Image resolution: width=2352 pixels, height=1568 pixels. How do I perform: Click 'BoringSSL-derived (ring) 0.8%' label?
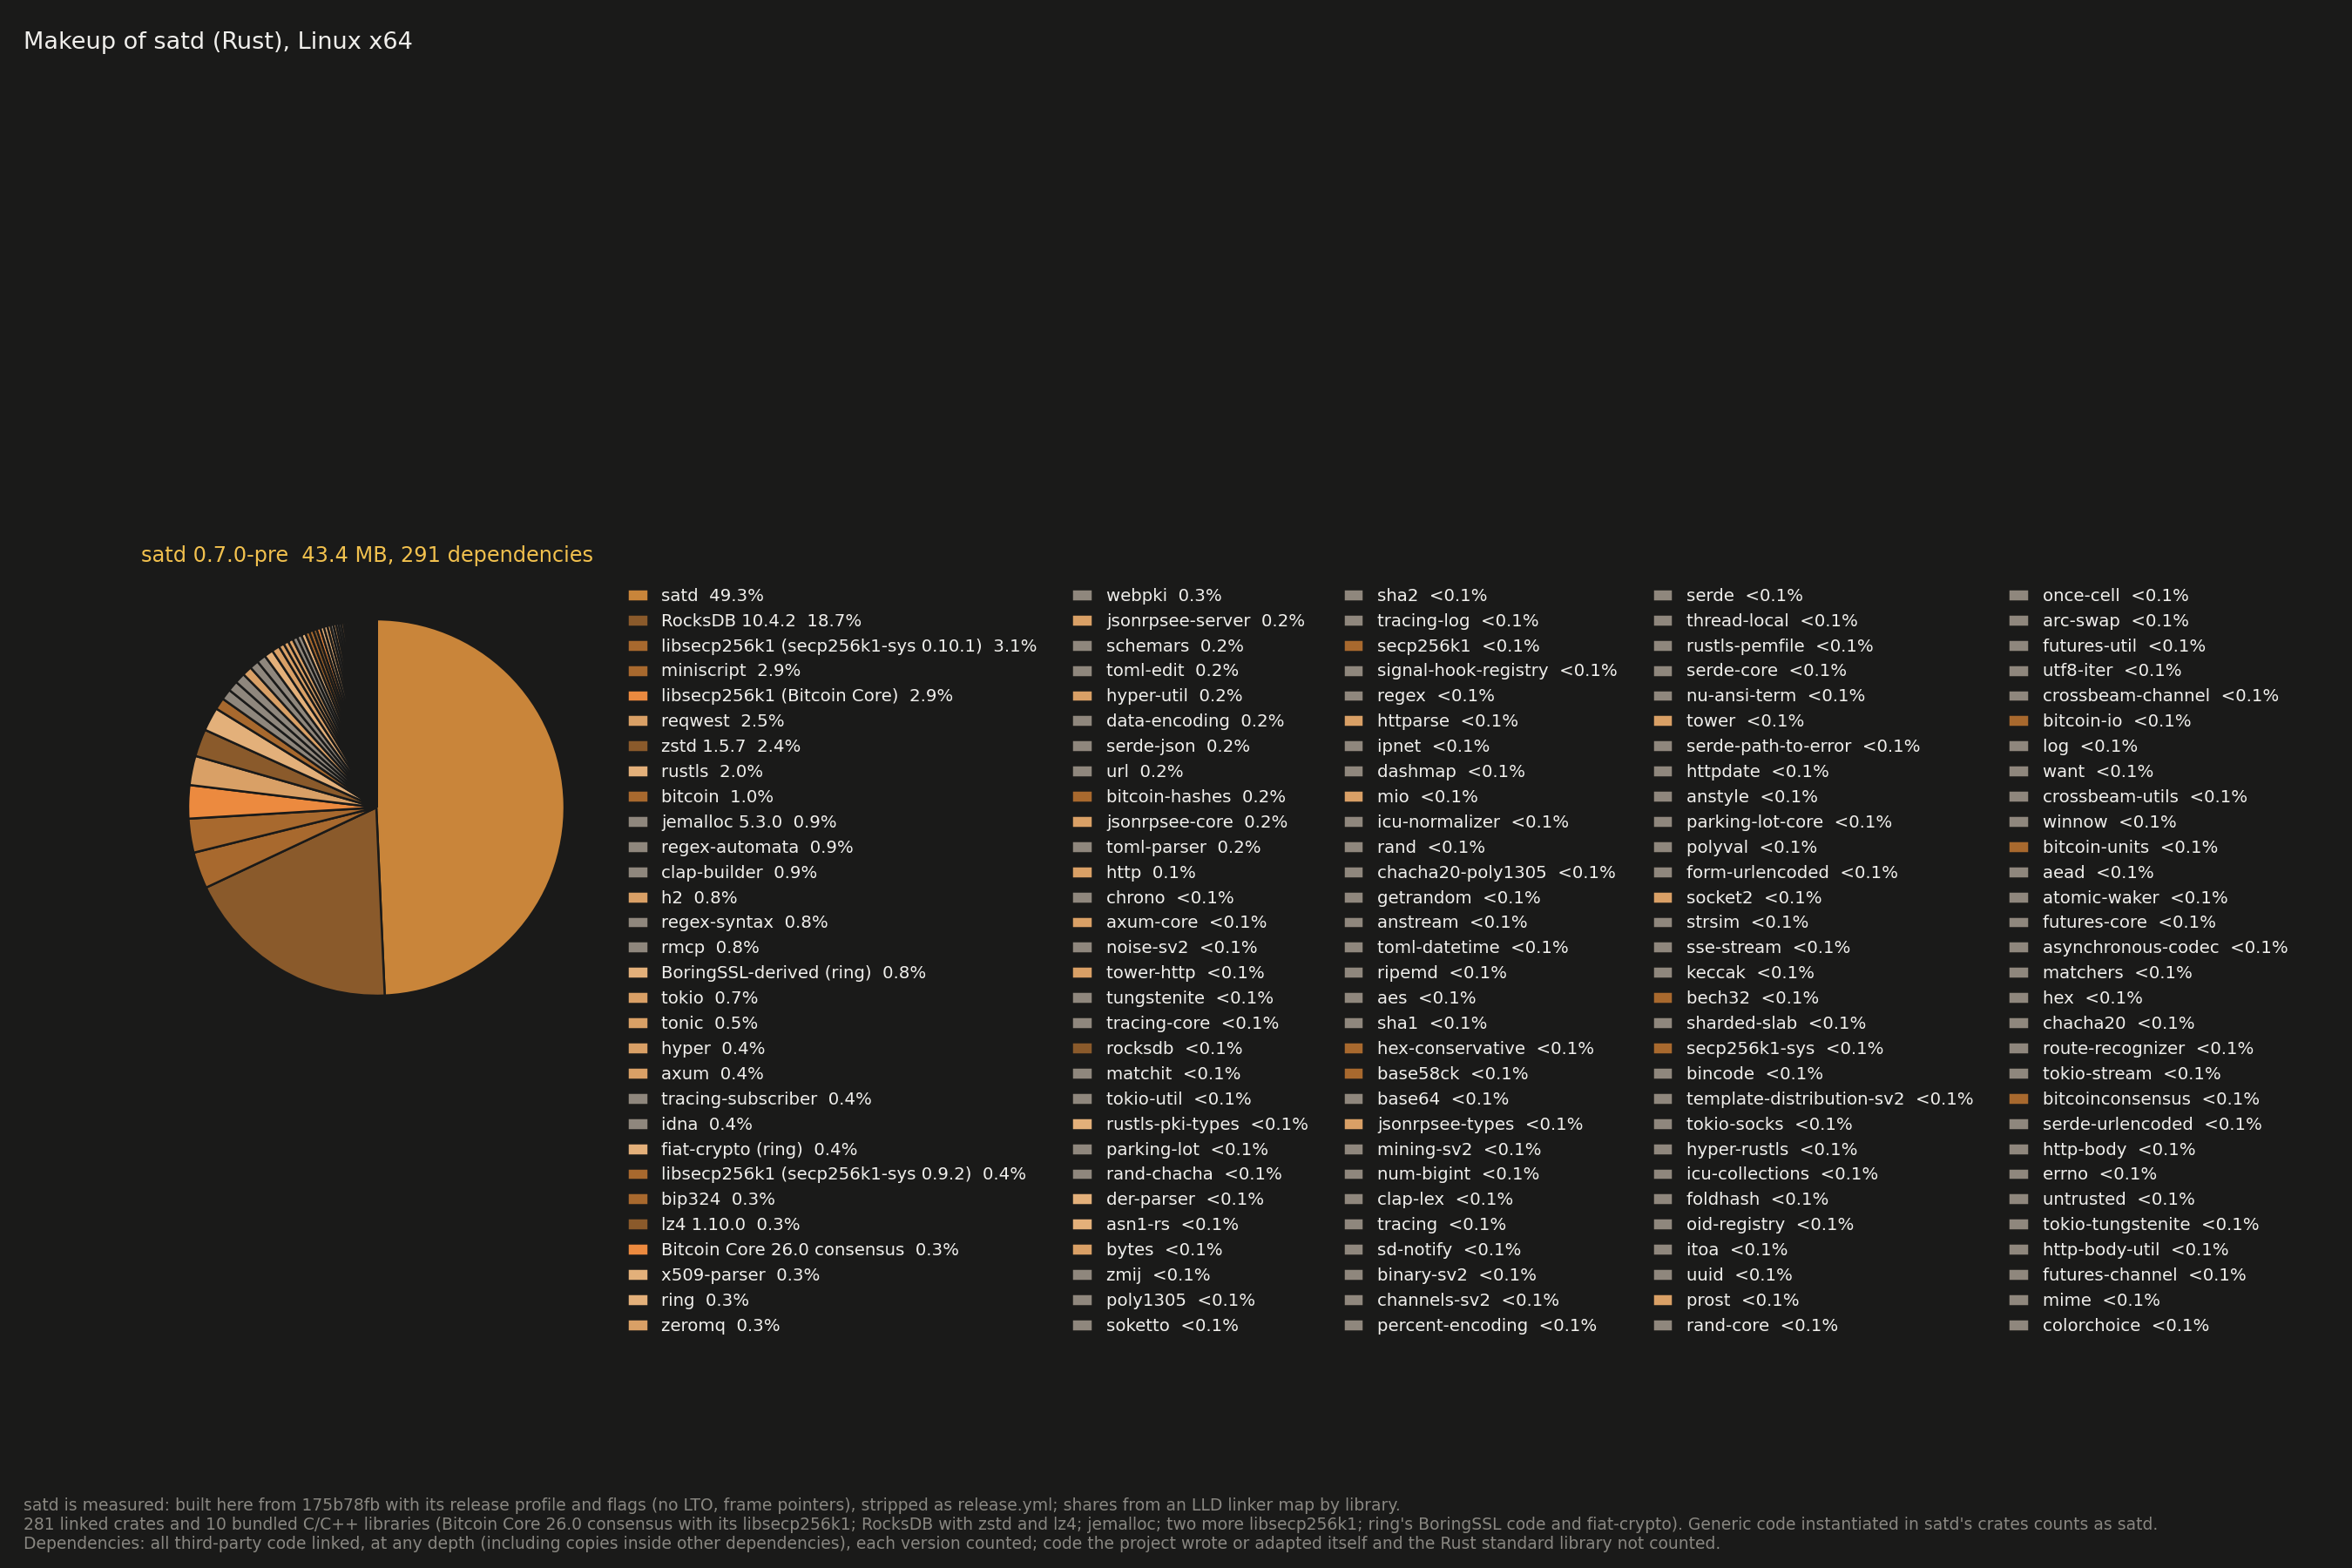(x=793, y=973)
